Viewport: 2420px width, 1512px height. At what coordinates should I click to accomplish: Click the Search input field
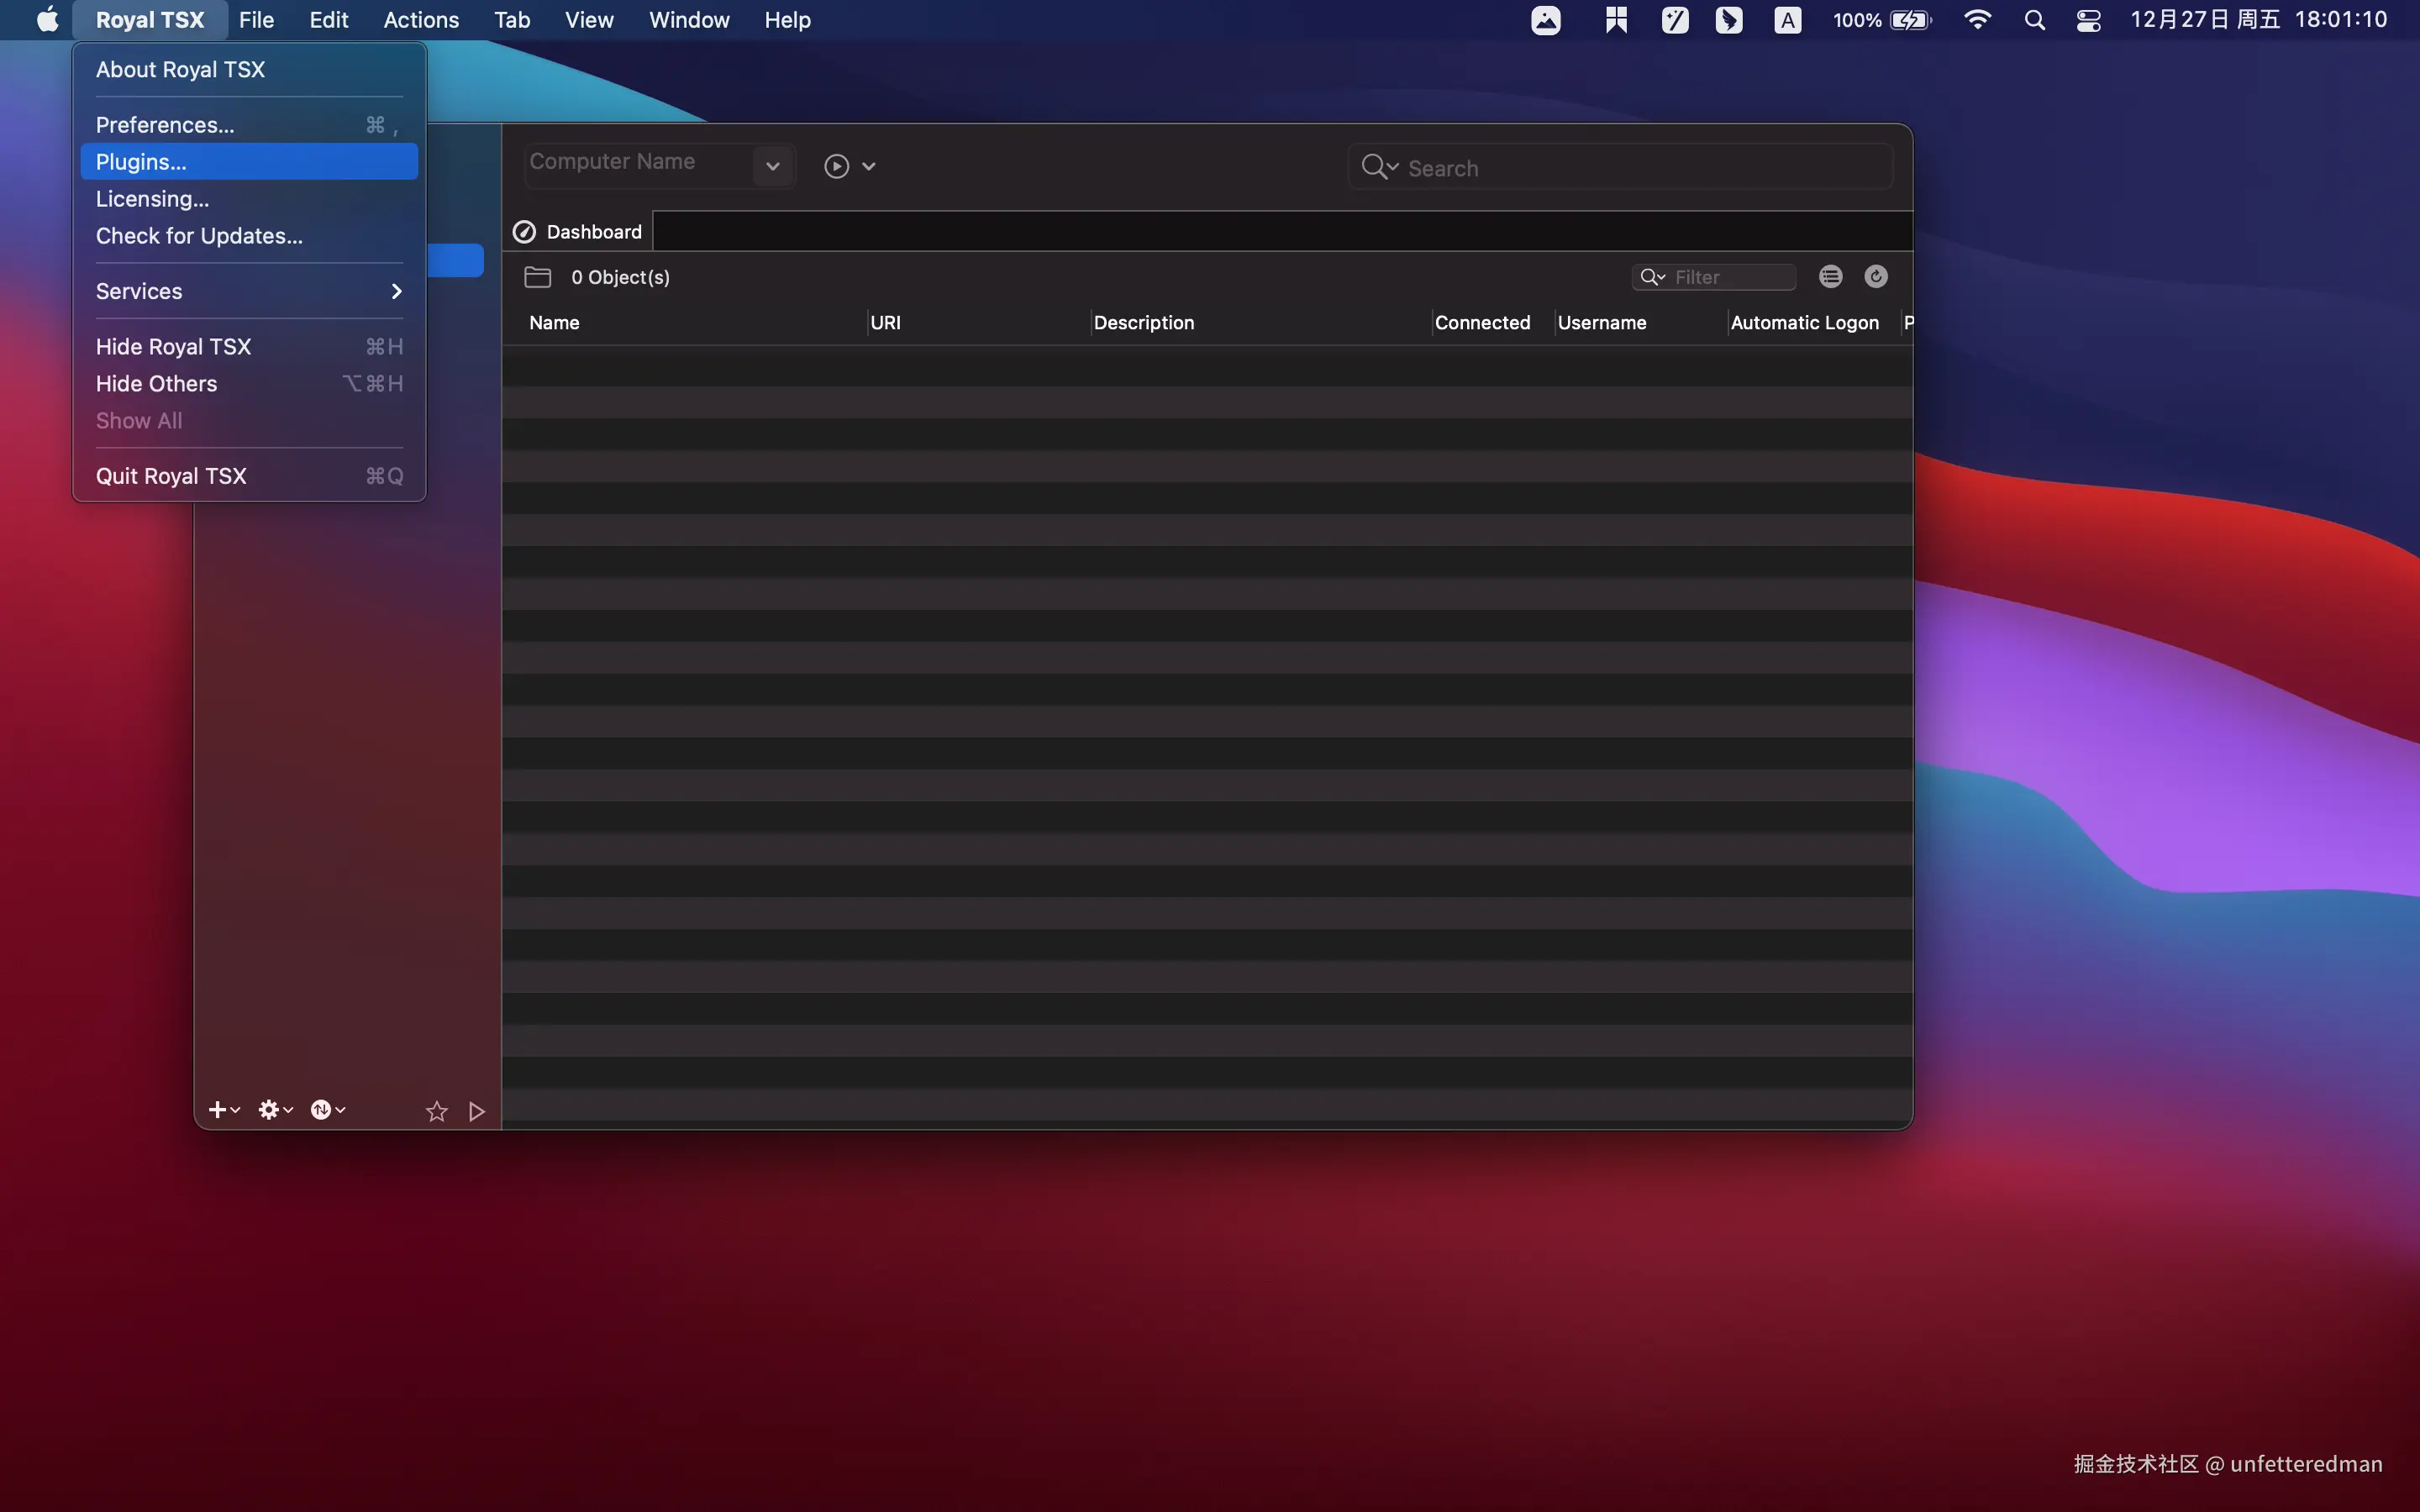click(x=1640, y=168)
